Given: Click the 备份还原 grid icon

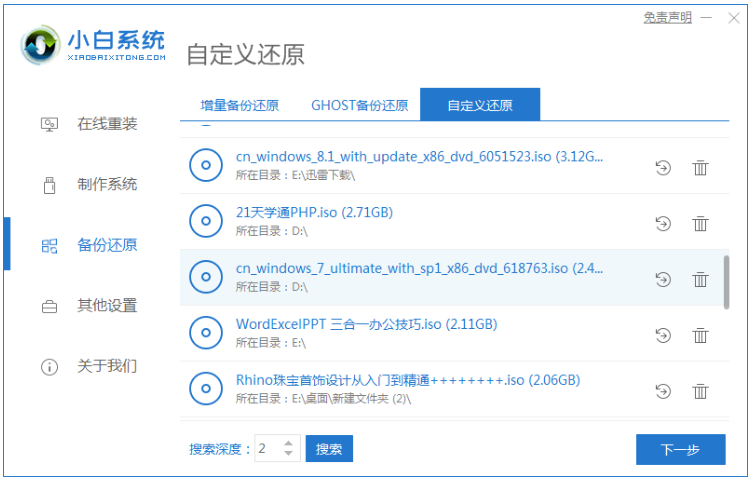Looking at the screenshot, I should tap(49, 246).
